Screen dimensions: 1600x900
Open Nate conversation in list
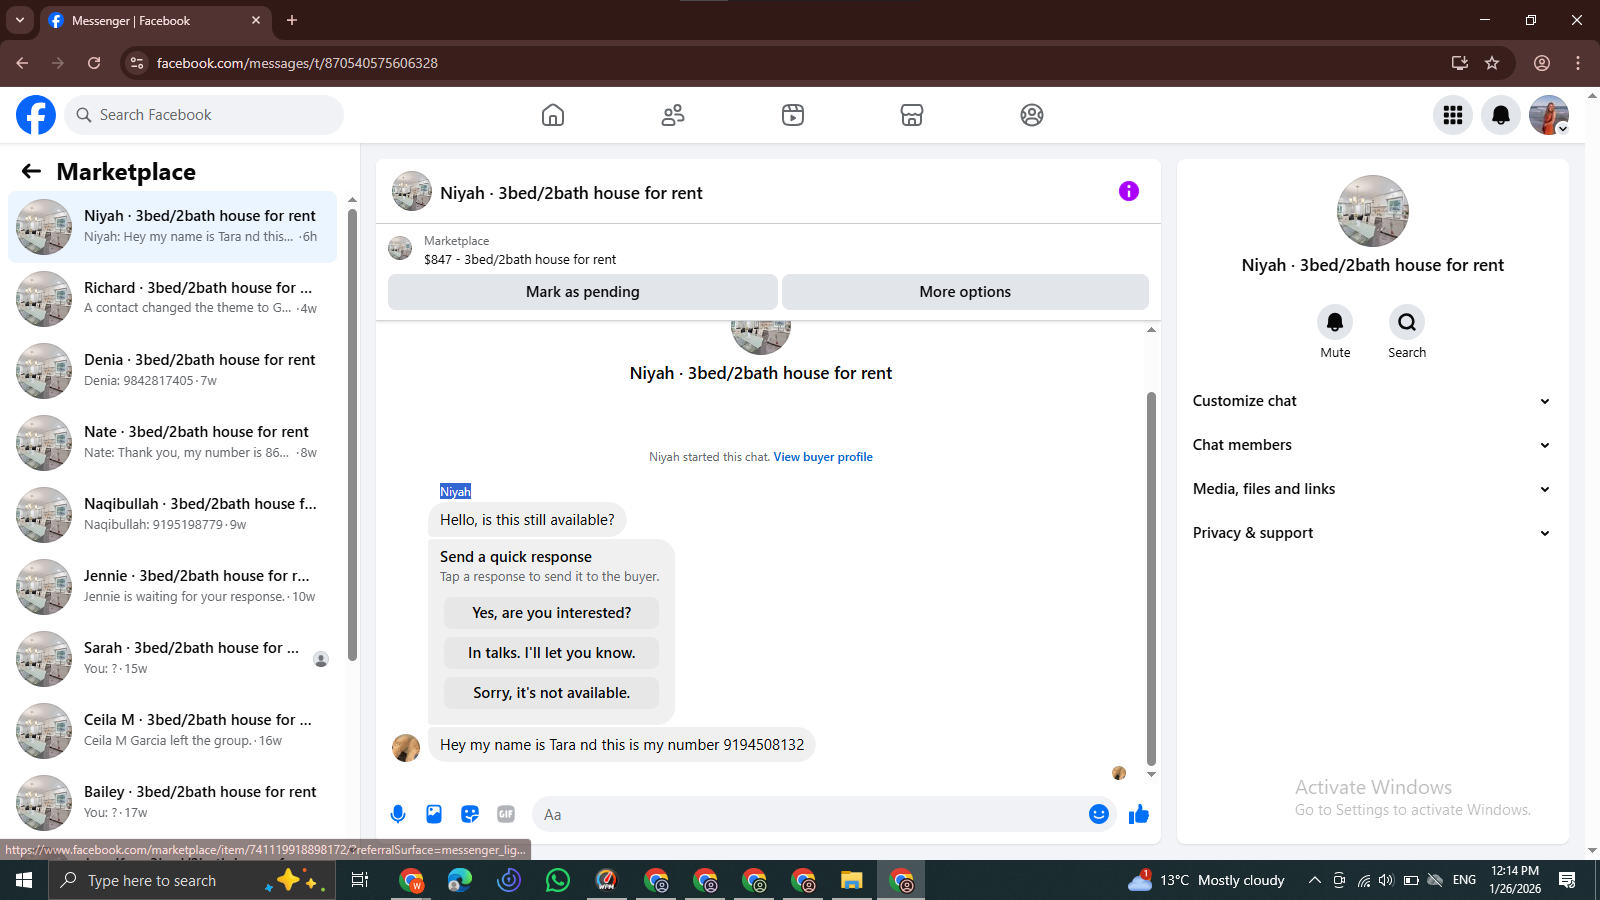point(172,442)
